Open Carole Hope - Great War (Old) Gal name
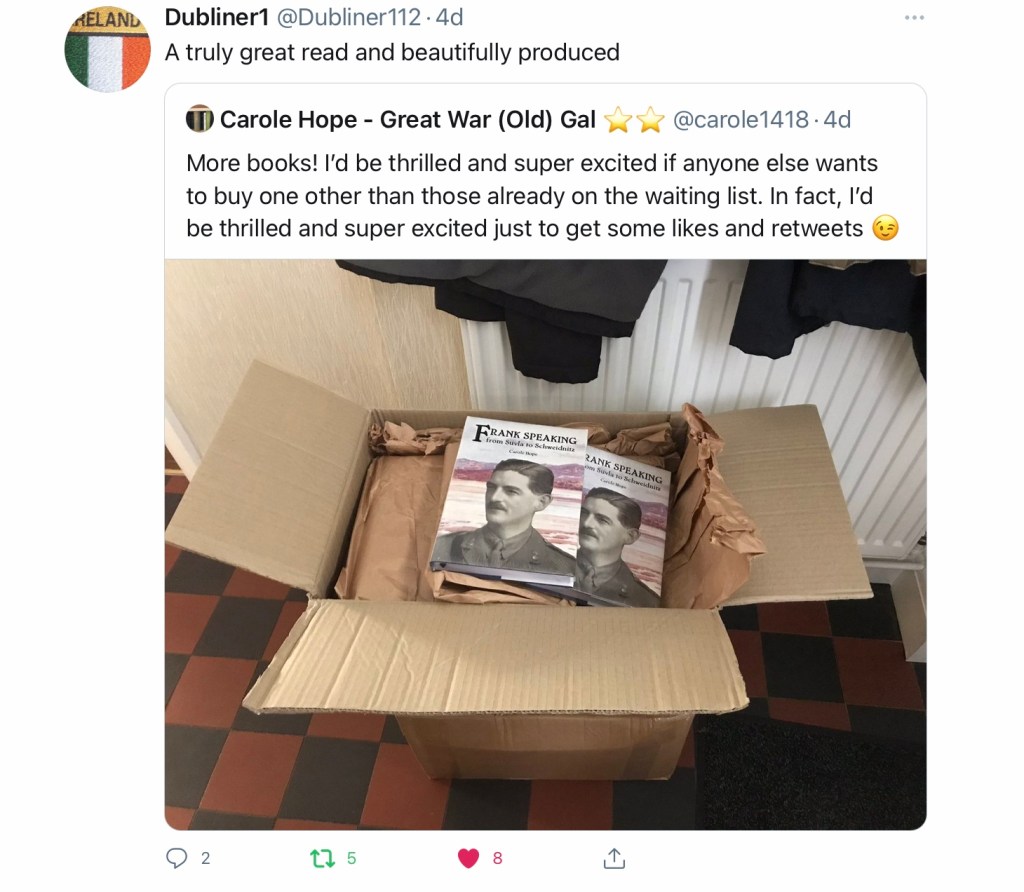This screenshot has width=1024, height=892. [x=408, y=119]
